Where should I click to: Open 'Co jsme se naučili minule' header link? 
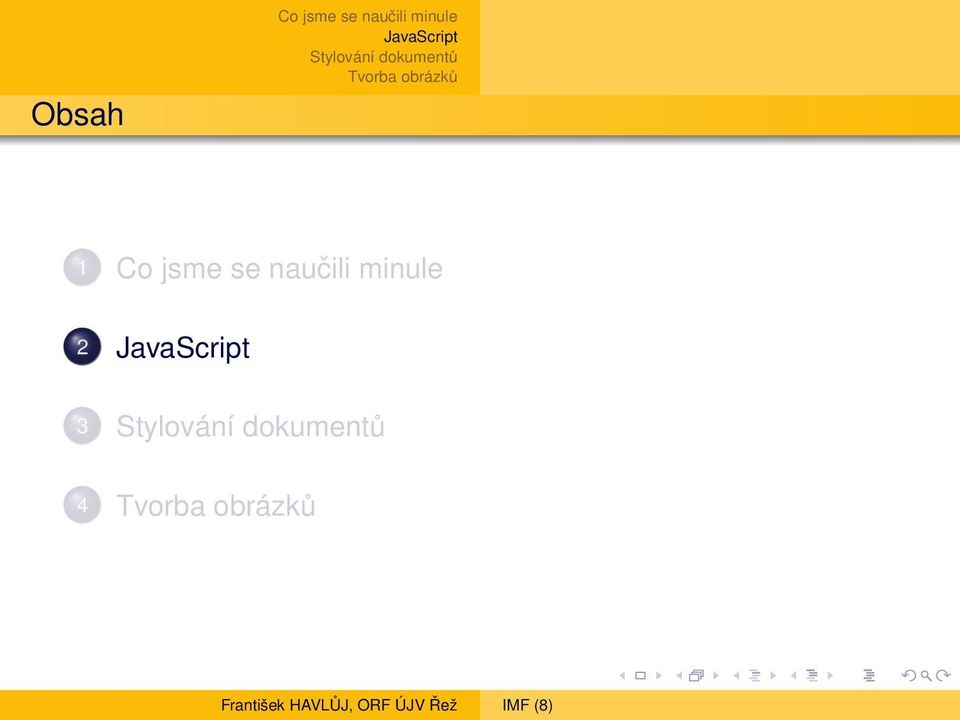pos(367,17)
